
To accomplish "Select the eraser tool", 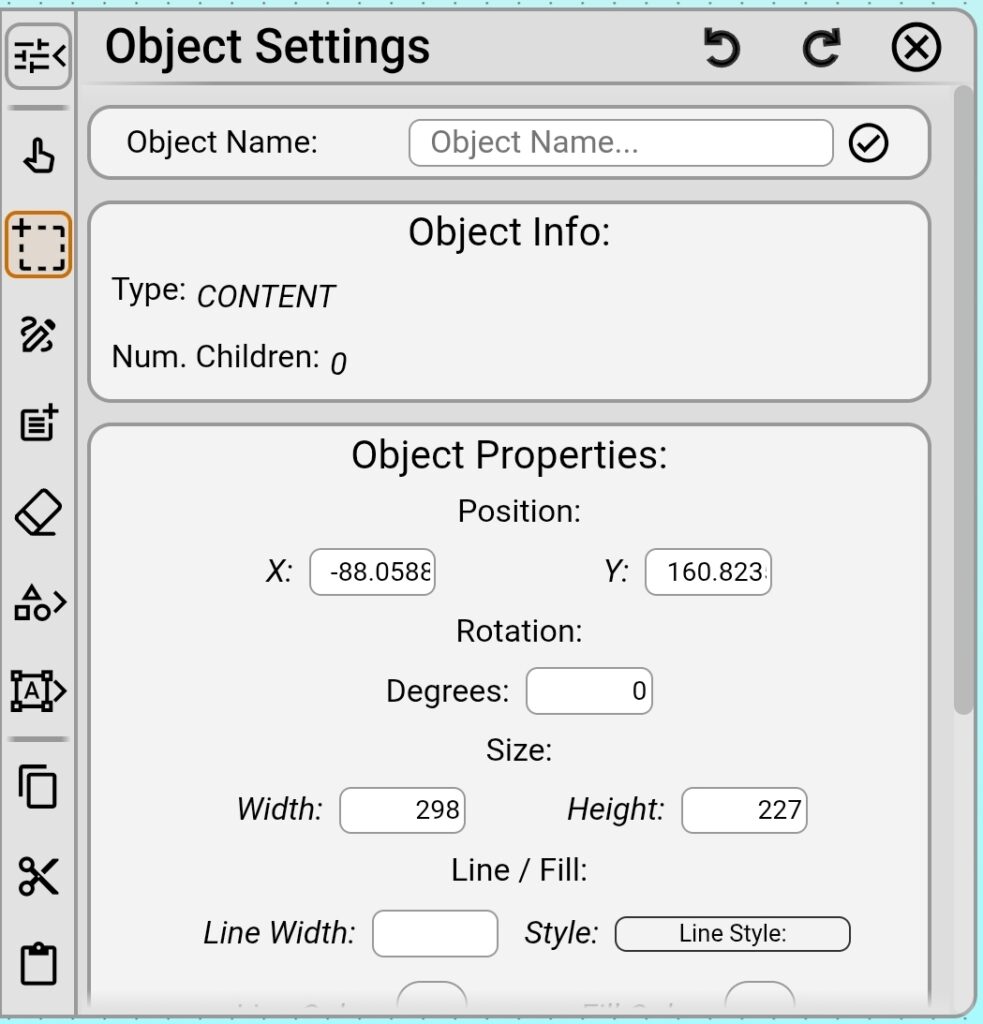I will [38, 512].
